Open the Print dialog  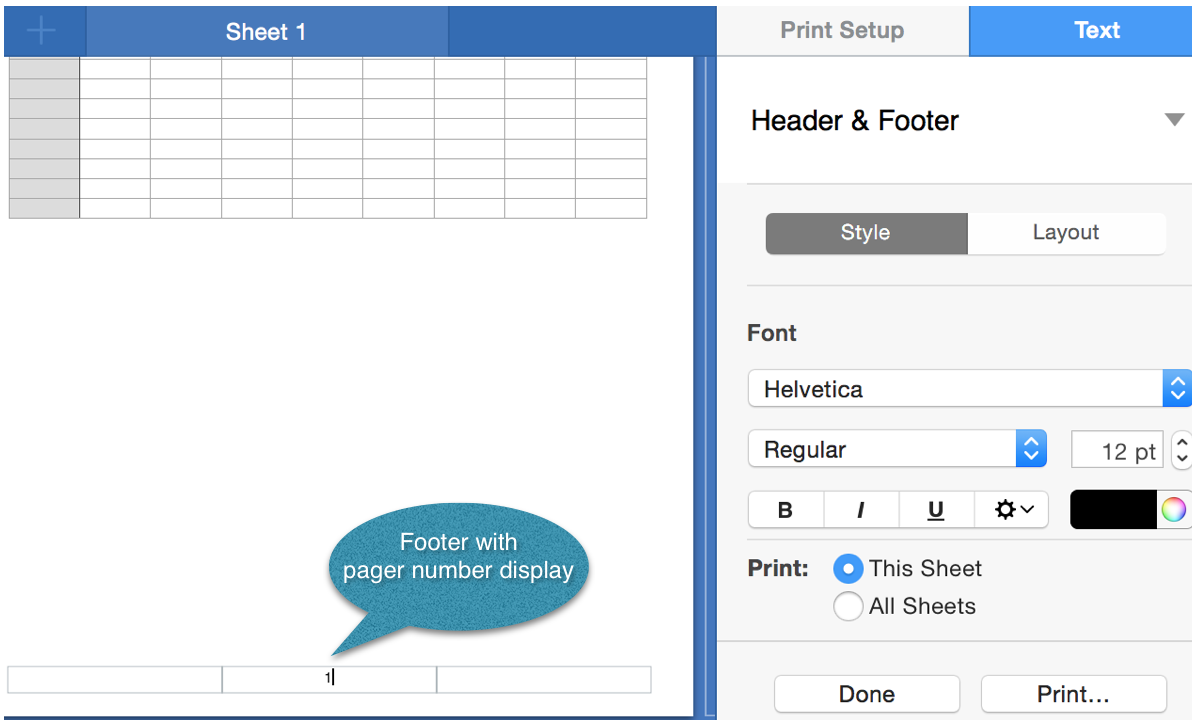pyautogui.click(x=1073, y=693)
